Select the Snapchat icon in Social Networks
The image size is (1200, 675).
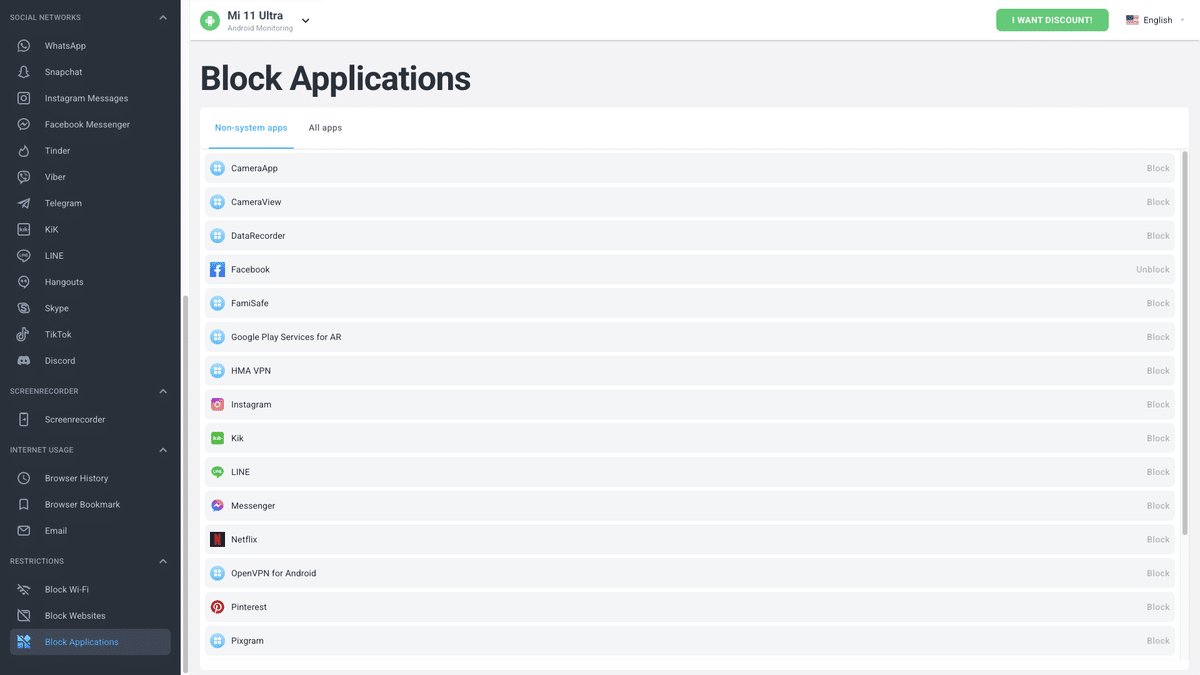point(22,71)
